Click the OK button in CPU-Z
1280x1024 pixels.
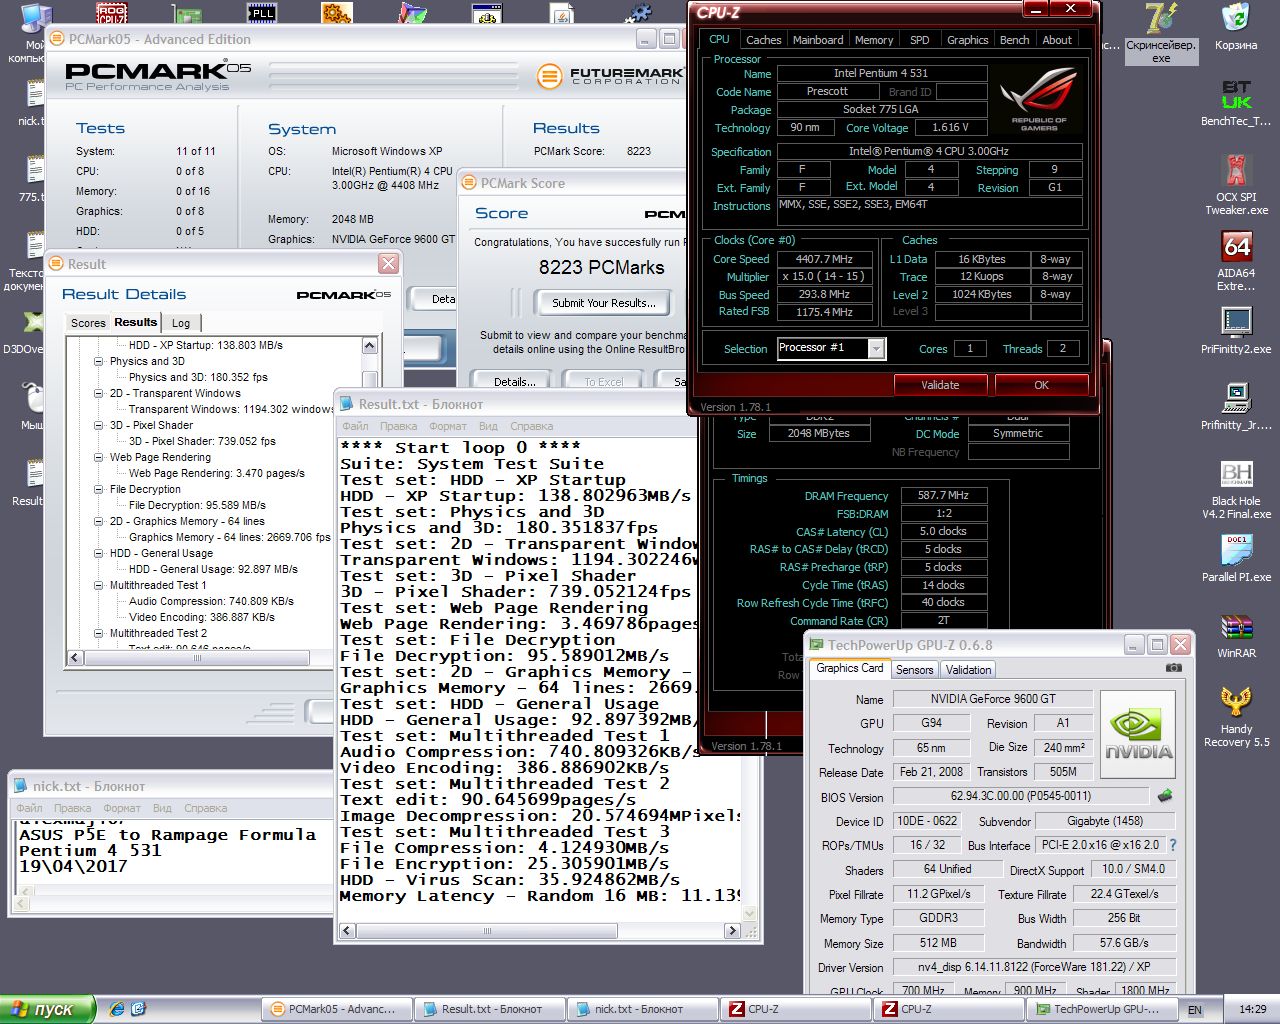pos(1041,385)
